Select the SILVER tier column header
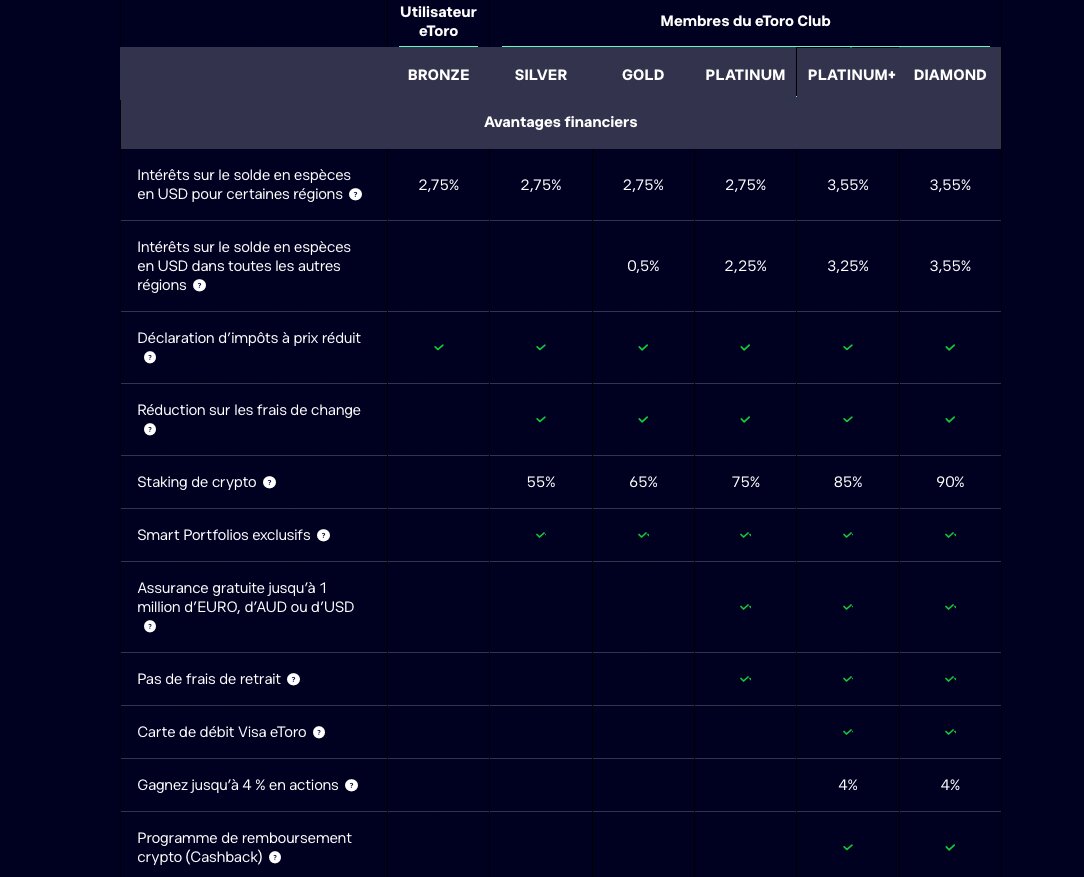 (540, 75)
